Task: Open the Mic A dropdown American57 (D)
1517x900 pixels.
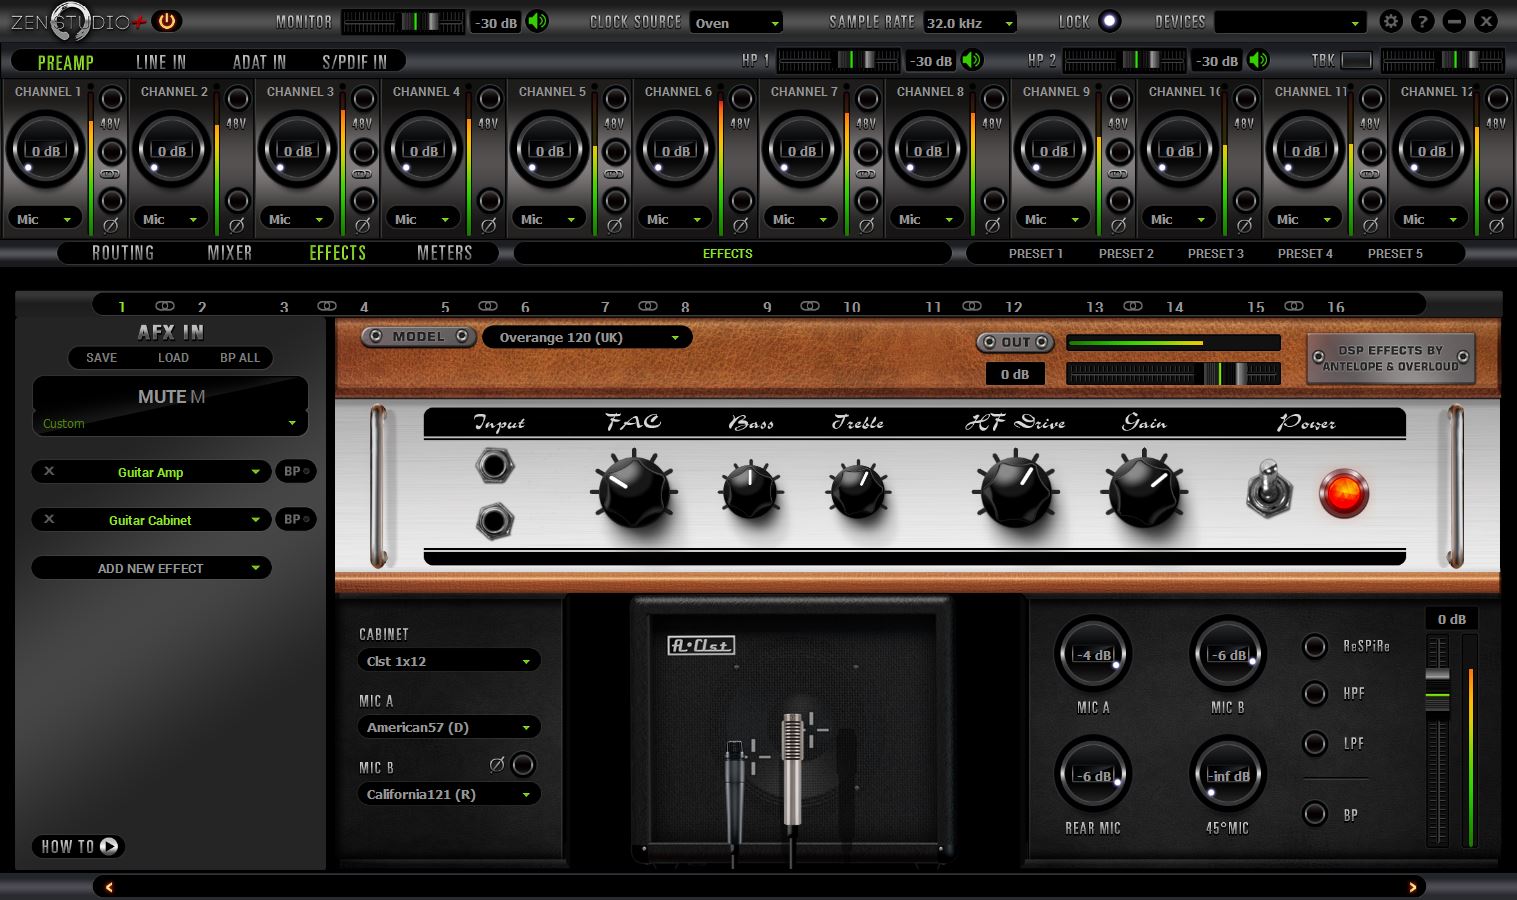Action: click(448, 727)
